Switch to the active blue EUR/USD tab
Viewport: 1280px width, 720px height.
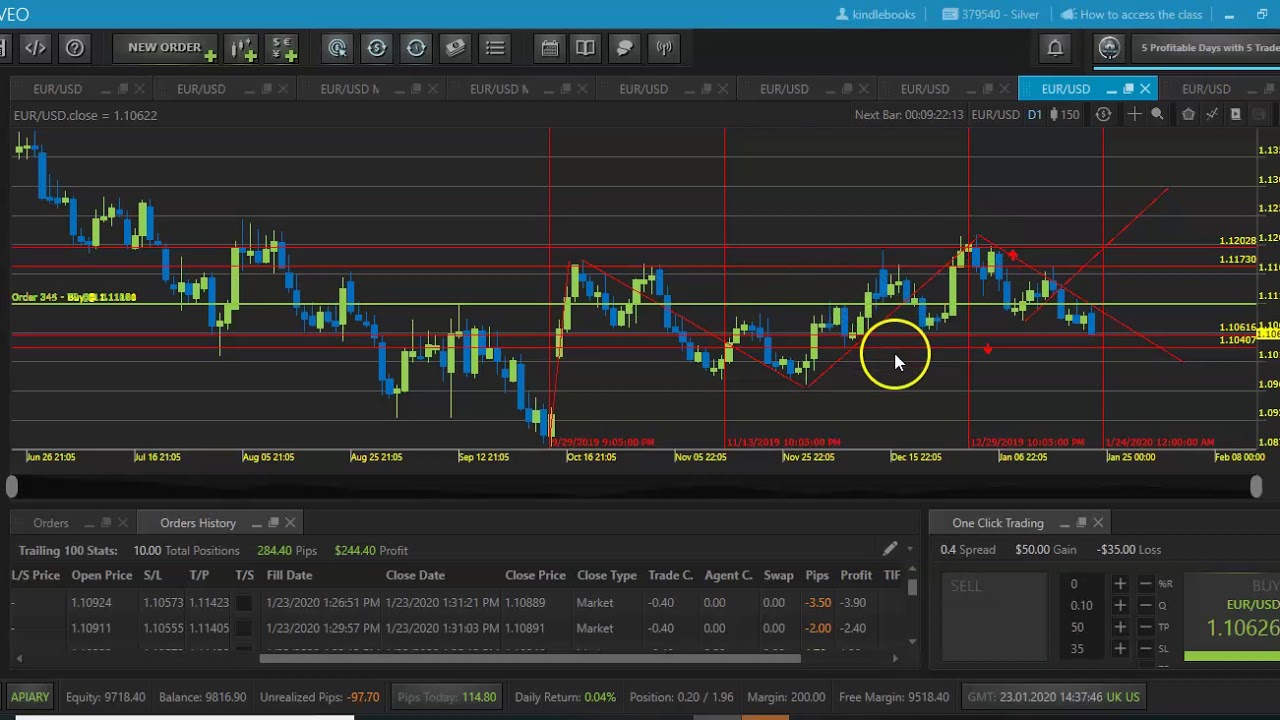click(x=1066, y=89)
